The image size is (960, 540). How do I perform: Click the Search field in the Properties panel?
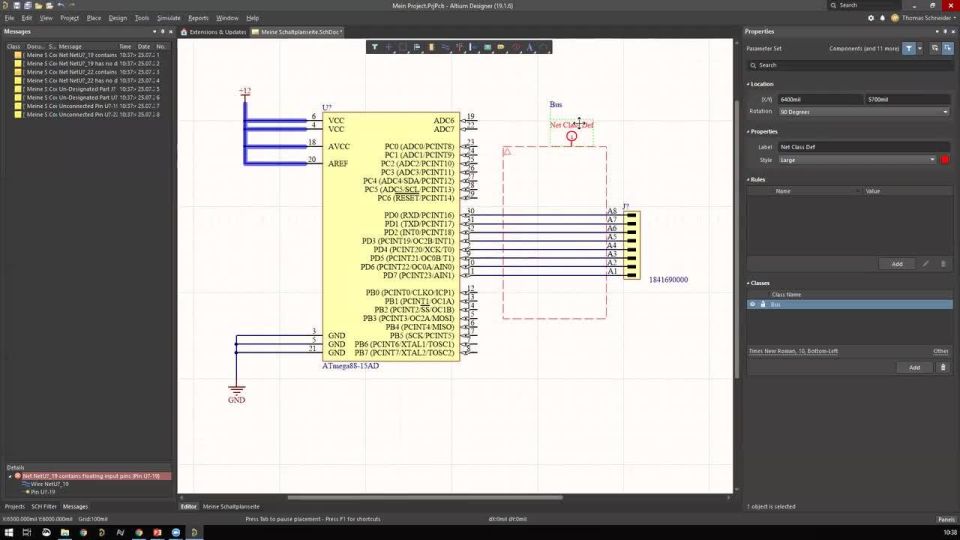click(850, 65)
